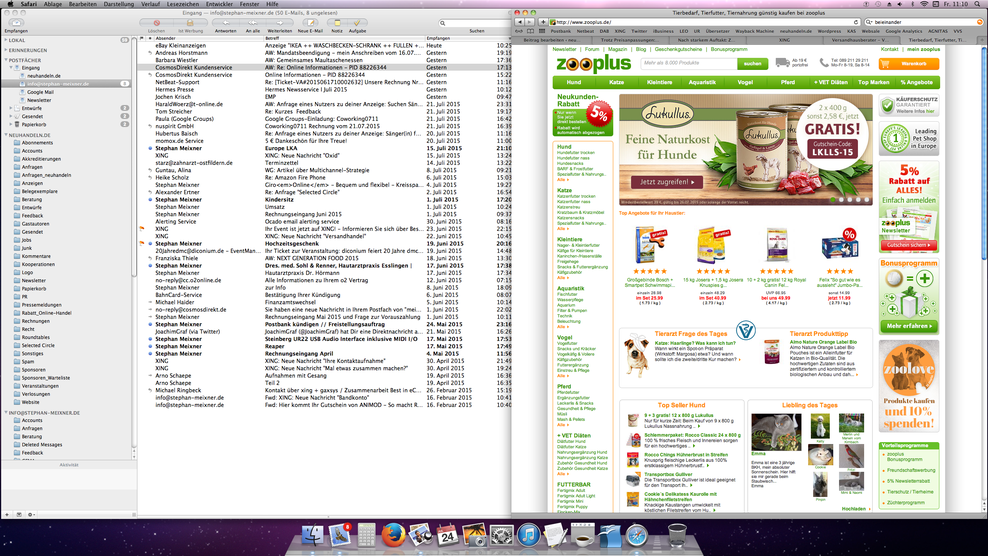Open Safari compass icon in Dock
The height and width of the screenshot is (556, 988).
point(637,535)
